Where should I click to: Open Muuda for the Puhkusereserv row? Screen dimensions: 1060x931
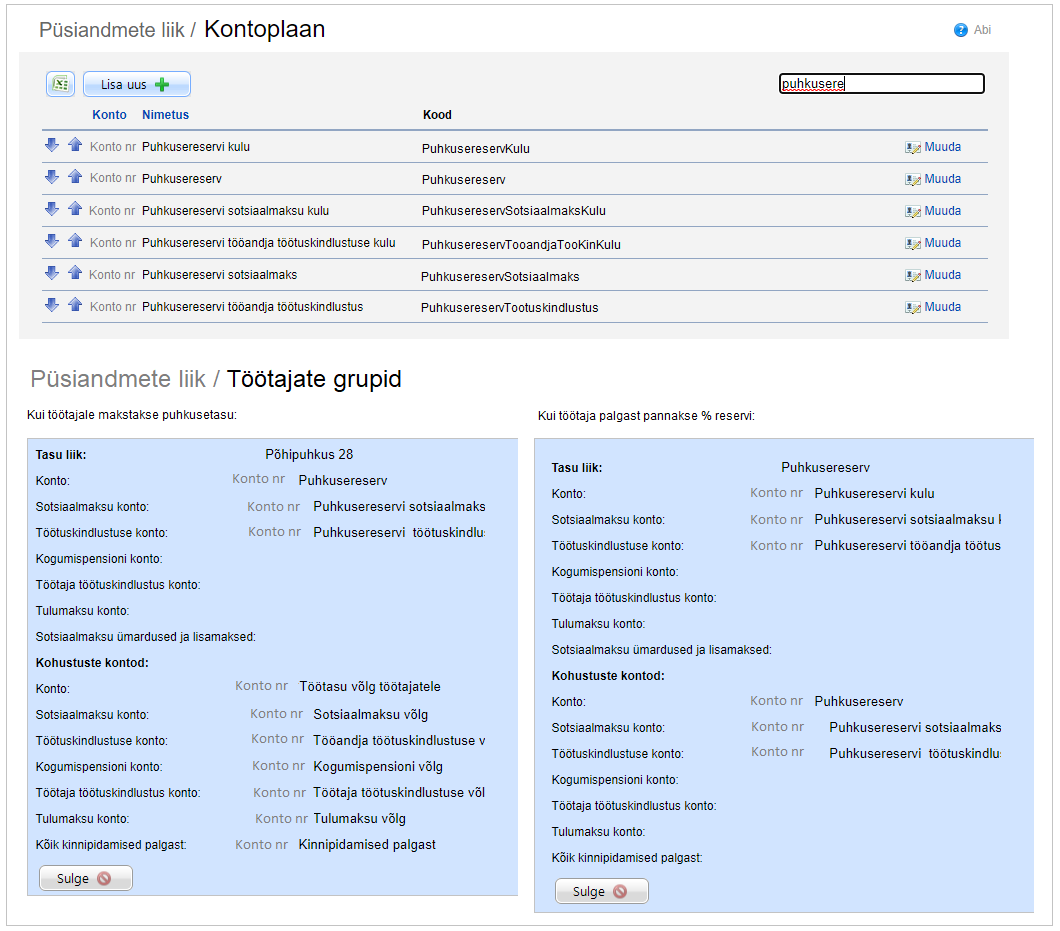tap(942, 179)
